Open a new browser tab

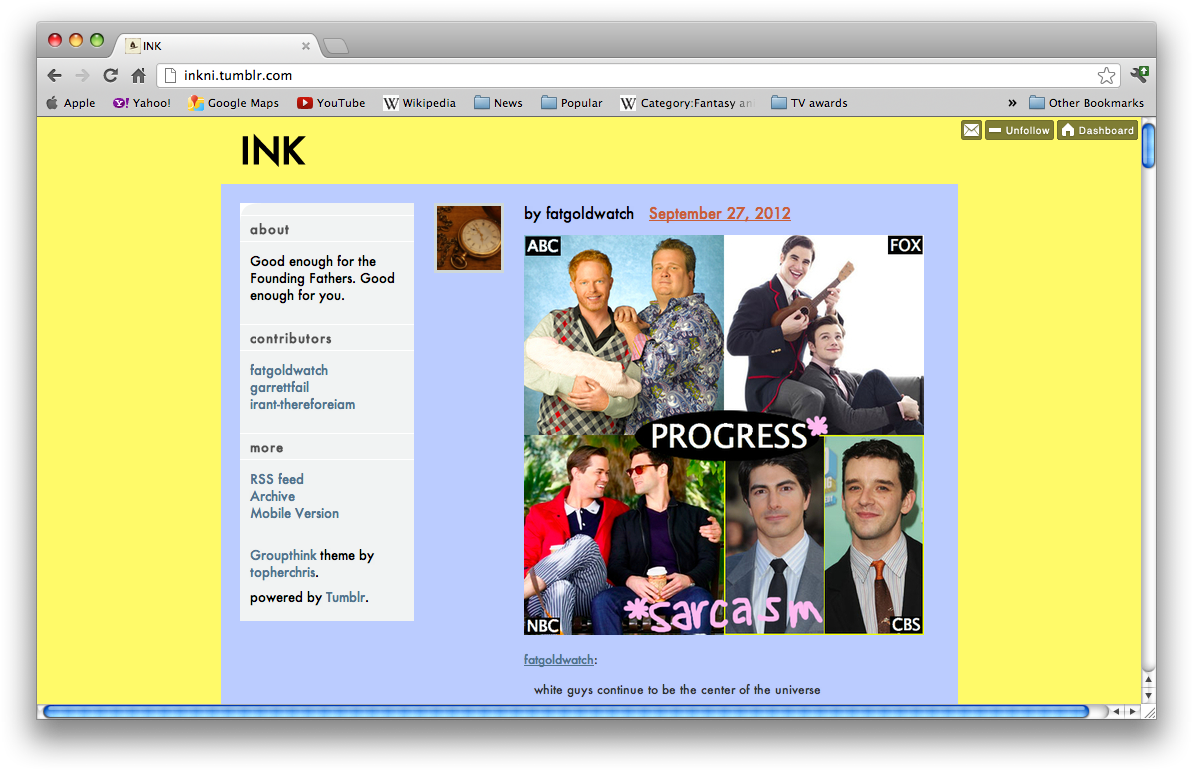336,45
